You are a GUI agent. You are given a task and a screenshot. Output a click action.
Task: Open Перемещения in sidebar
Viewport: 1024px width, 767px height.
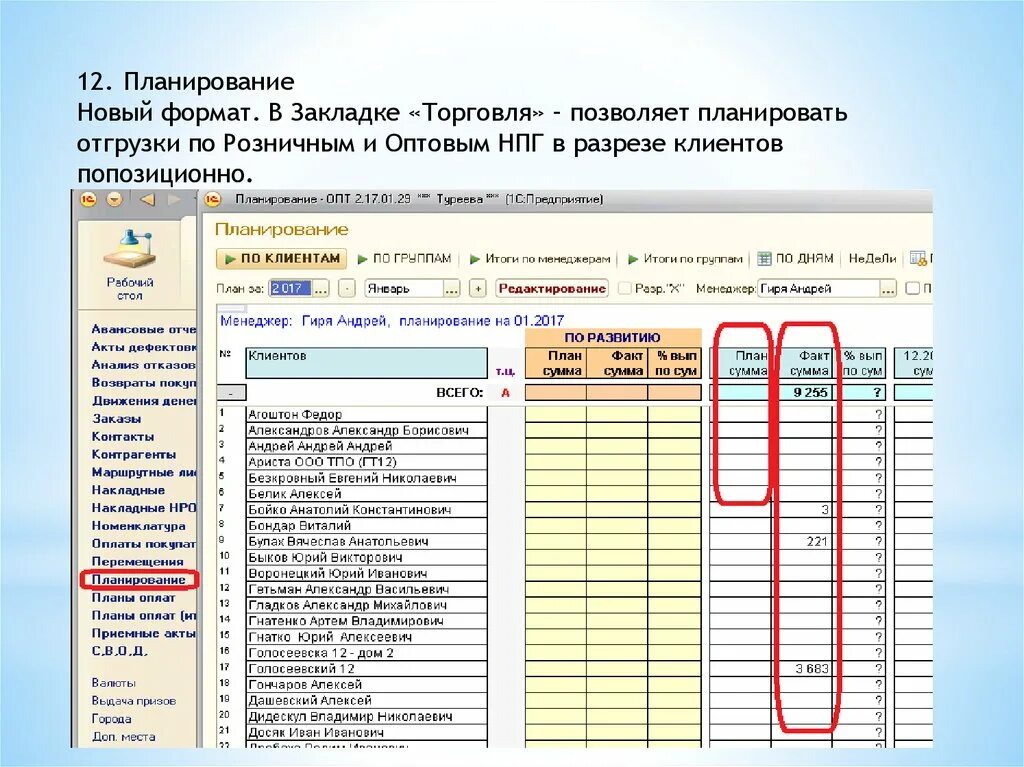pyautogui.click(x=137, y=562)
